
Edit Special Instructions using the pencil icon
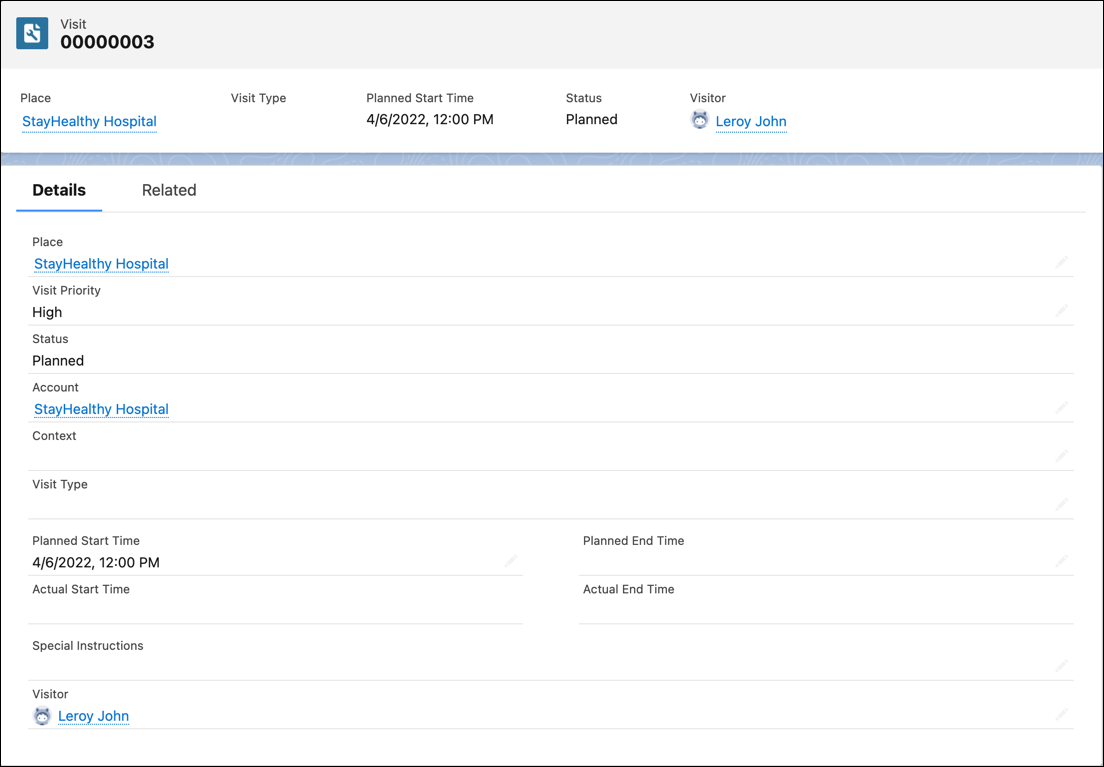coord(1062,666)
